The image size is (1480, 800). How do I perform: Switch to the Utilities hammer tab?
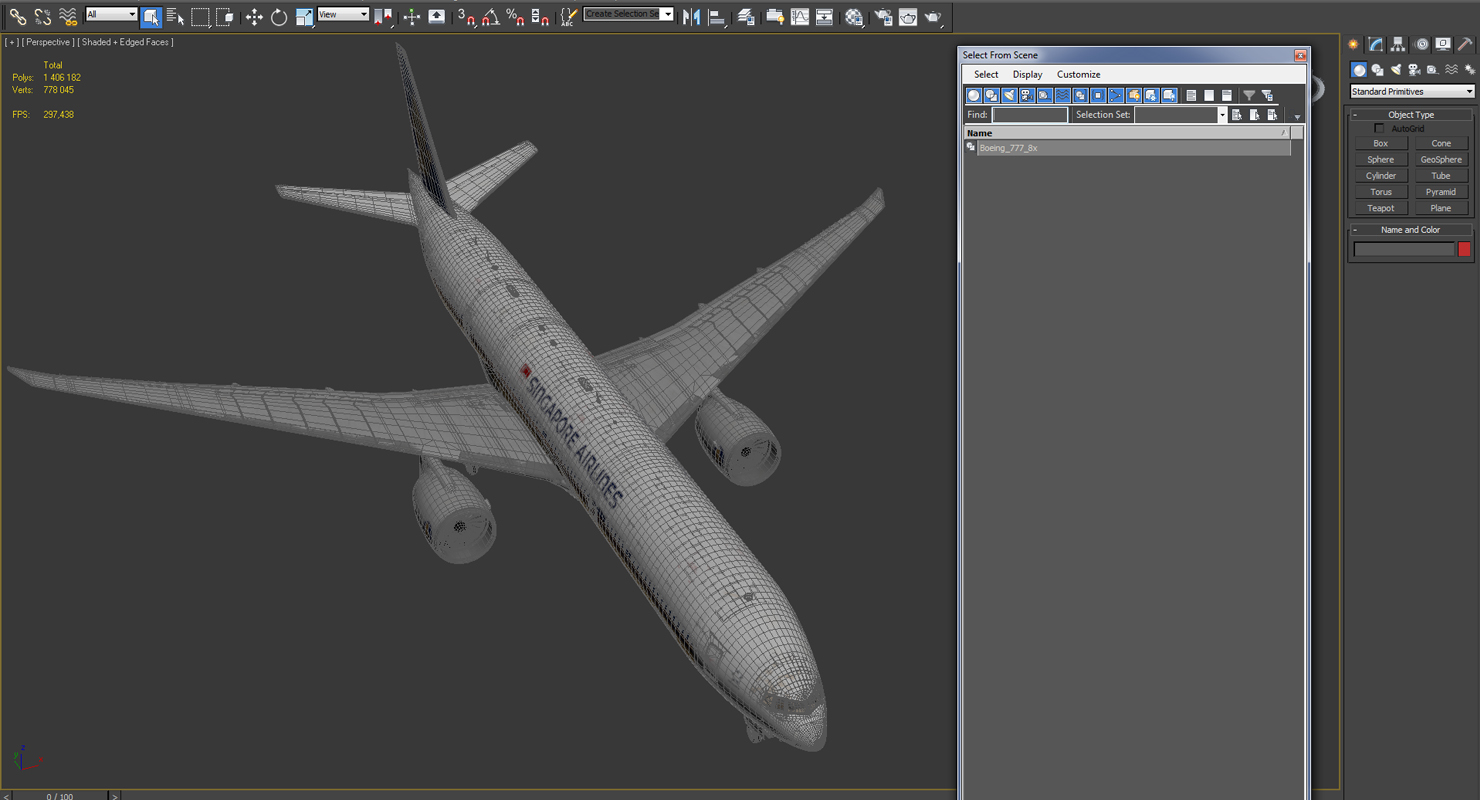tap(1465, 44)
